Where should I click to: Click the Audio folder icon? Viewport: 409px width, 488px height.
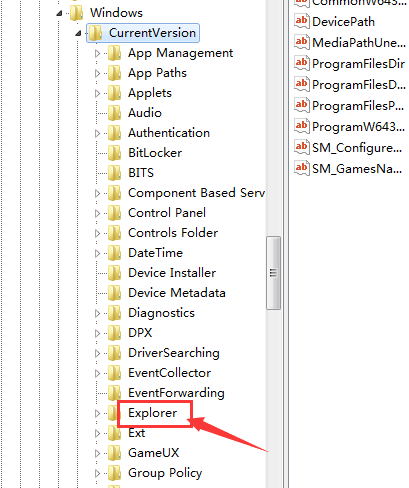(x=115, y=113)
